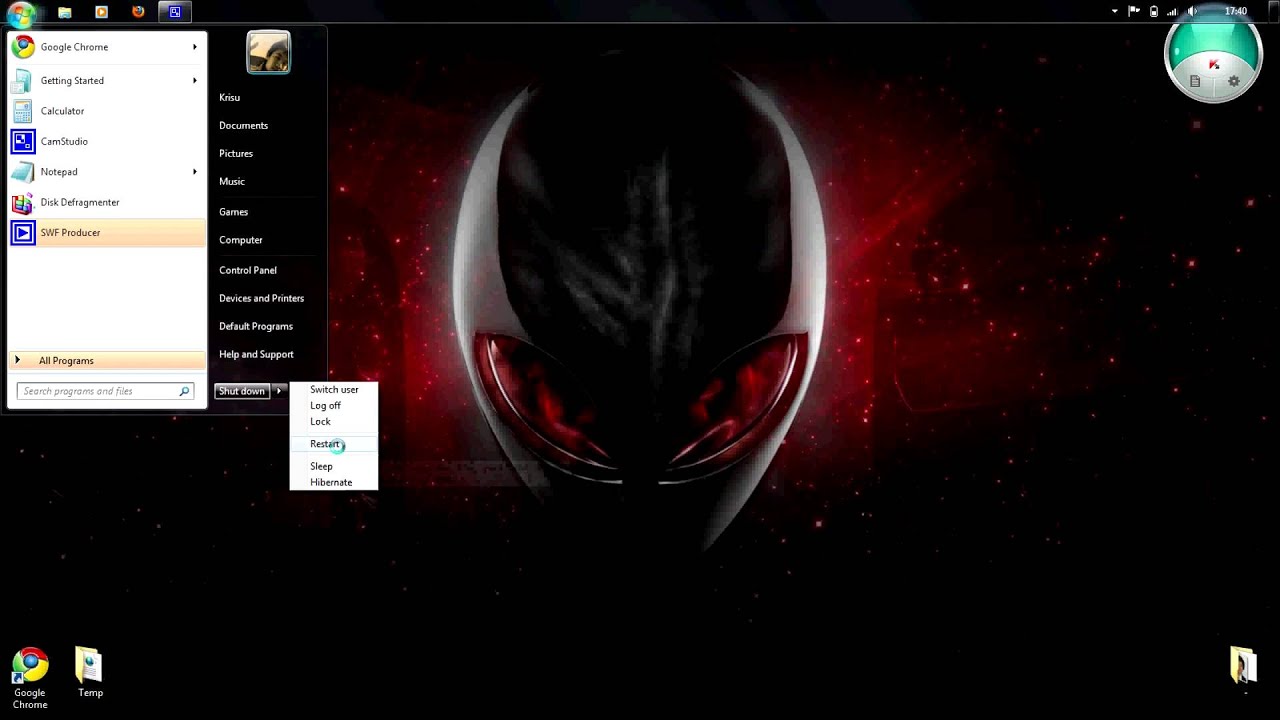1280x720 pixels.
Task: Open Help and Support
Action: [256, 354]
